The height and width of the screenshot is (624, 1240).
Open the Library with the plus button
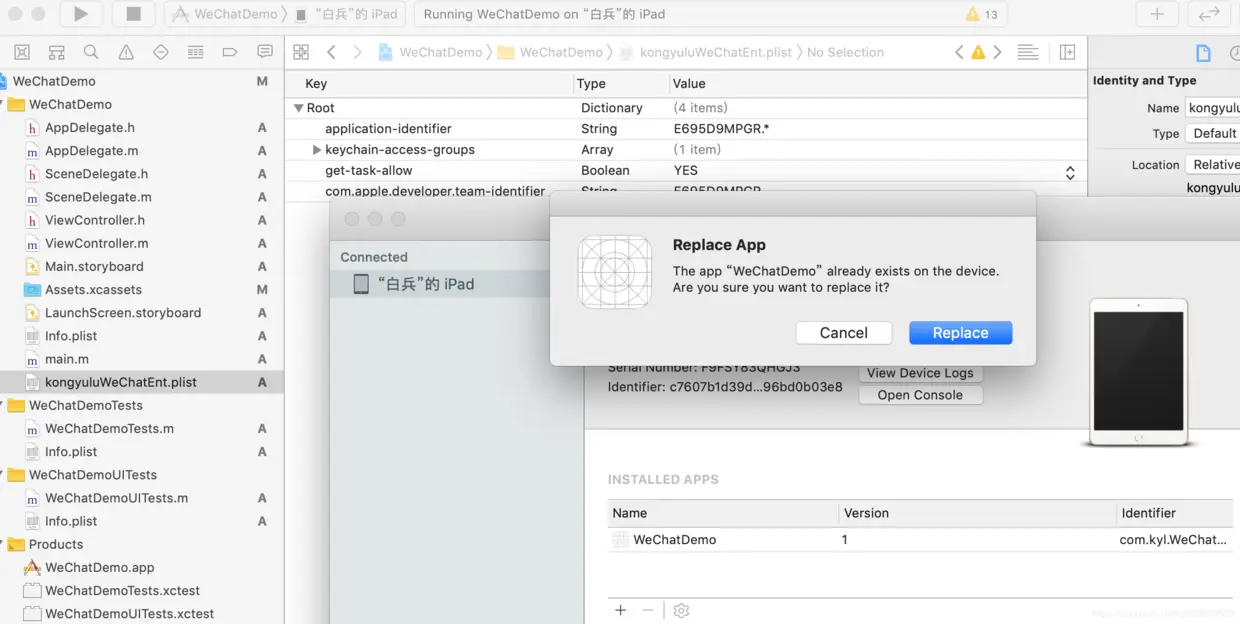tap(1157, 14)
